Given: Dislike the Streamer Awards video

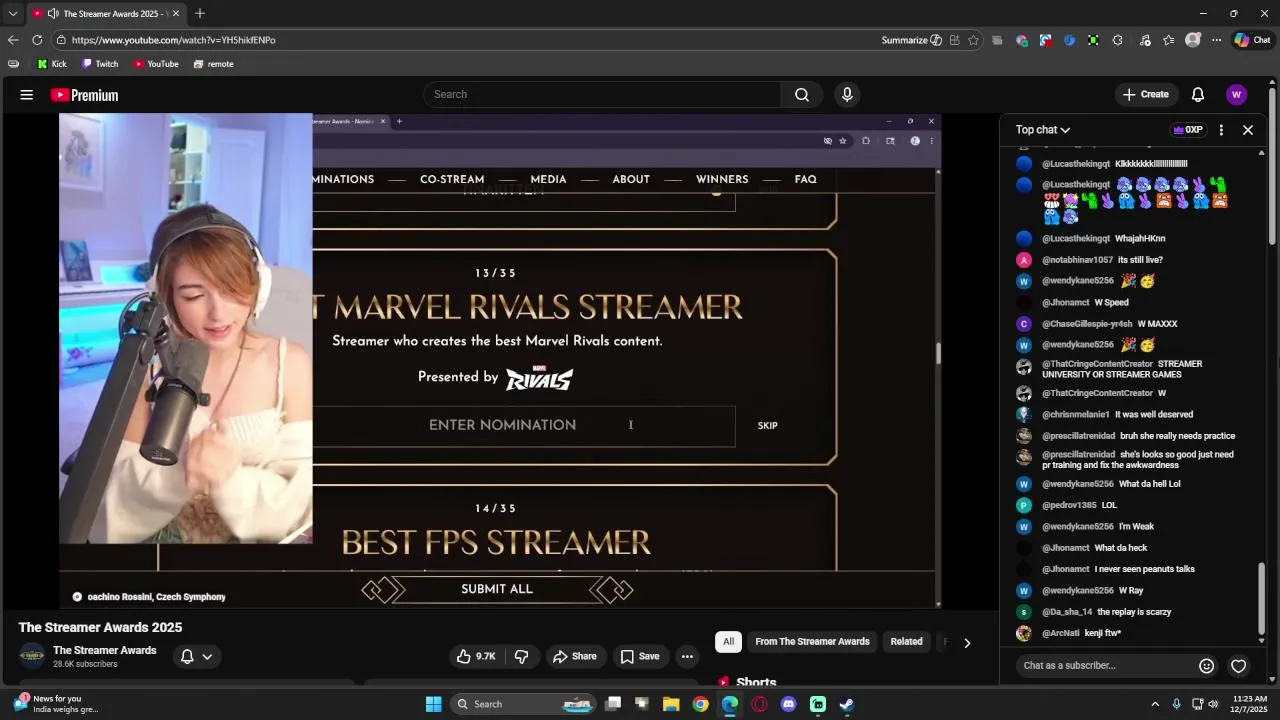Looking at the screenshot, I should point(521,656).
